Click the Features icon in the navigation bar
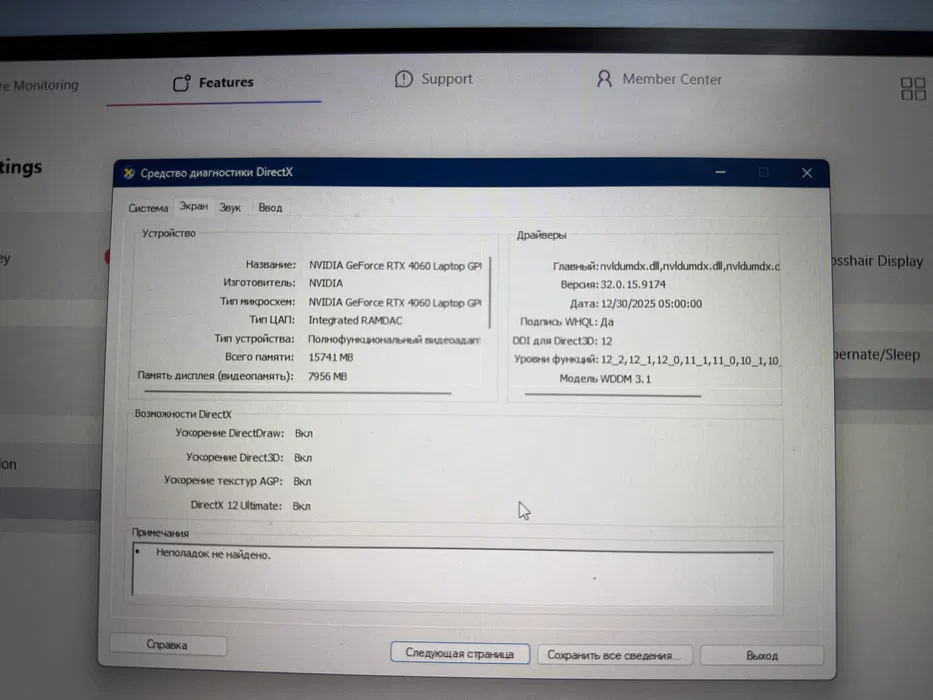This screenshot has width=933, height=700. click(x=184, y=84)
